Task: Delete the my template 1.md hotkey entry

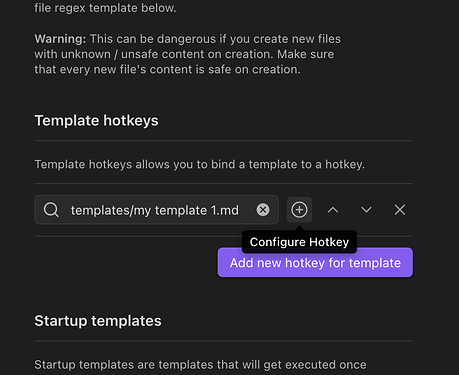Action: coord(400,210)
